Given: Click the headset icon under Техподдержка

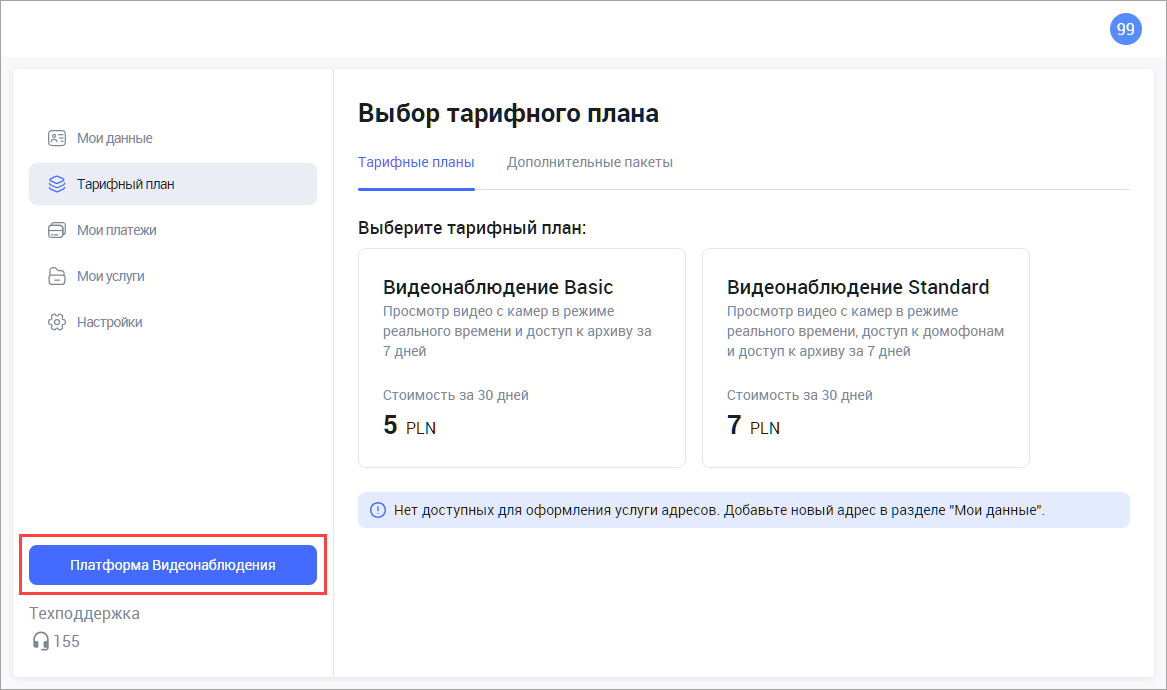Looking at the screenshot, I should pos(41,641).
